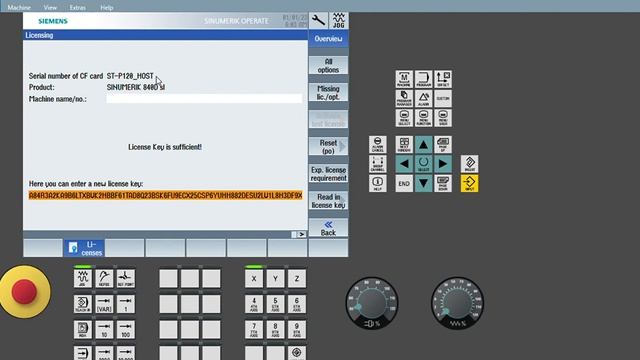Click the MENU SELECT key
This screenshot has height=360, width=640.
point(404,118)
